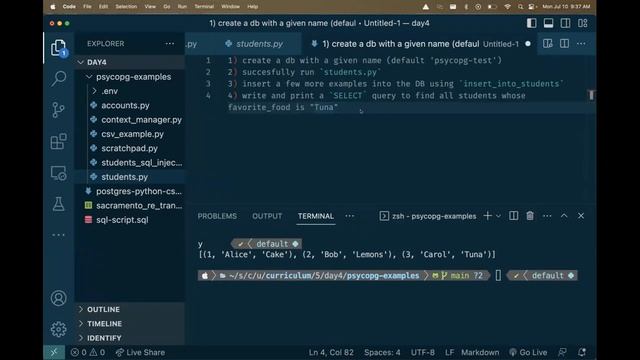The image size is (640, 360).
Task: Open scratchpad.py file
Action: 129,148
